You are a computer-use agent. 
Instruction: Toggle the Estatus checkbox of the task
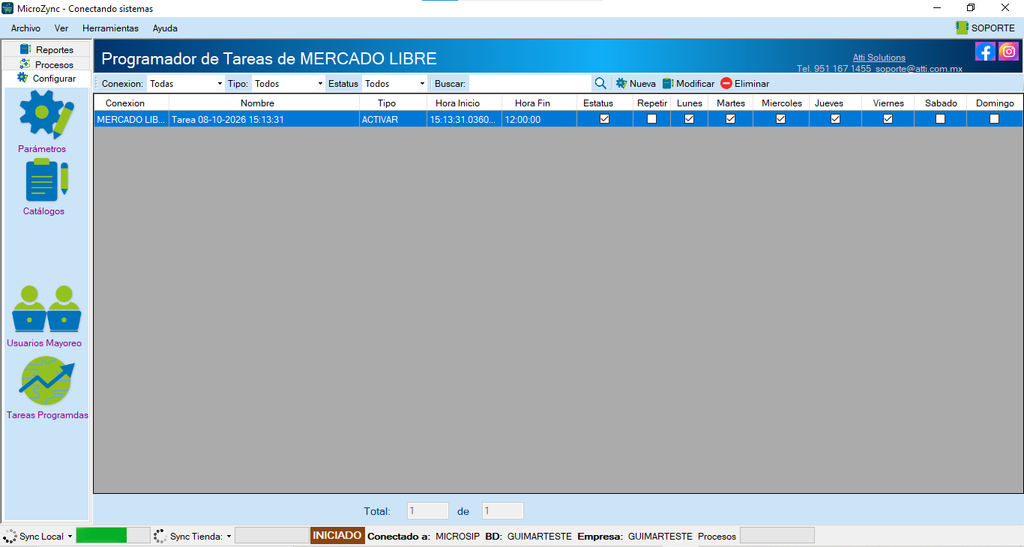click(604, 119)
